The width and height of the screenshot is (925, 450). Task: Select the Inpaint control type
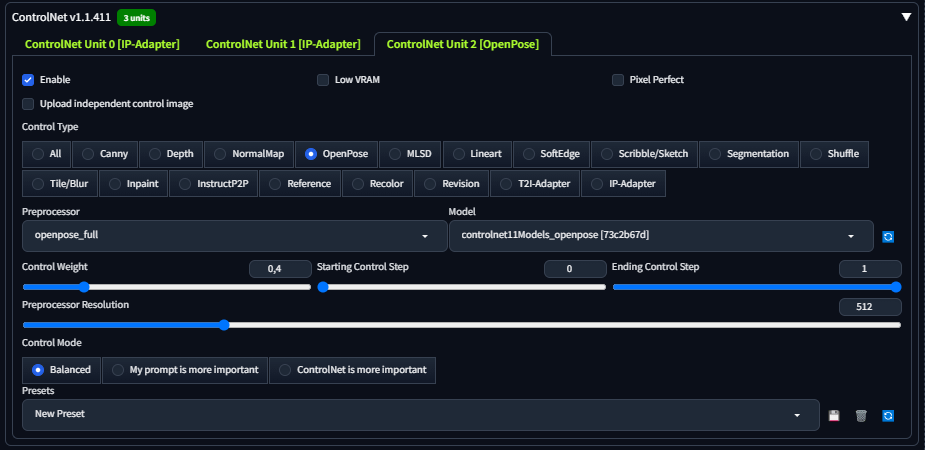coord(133,183)
